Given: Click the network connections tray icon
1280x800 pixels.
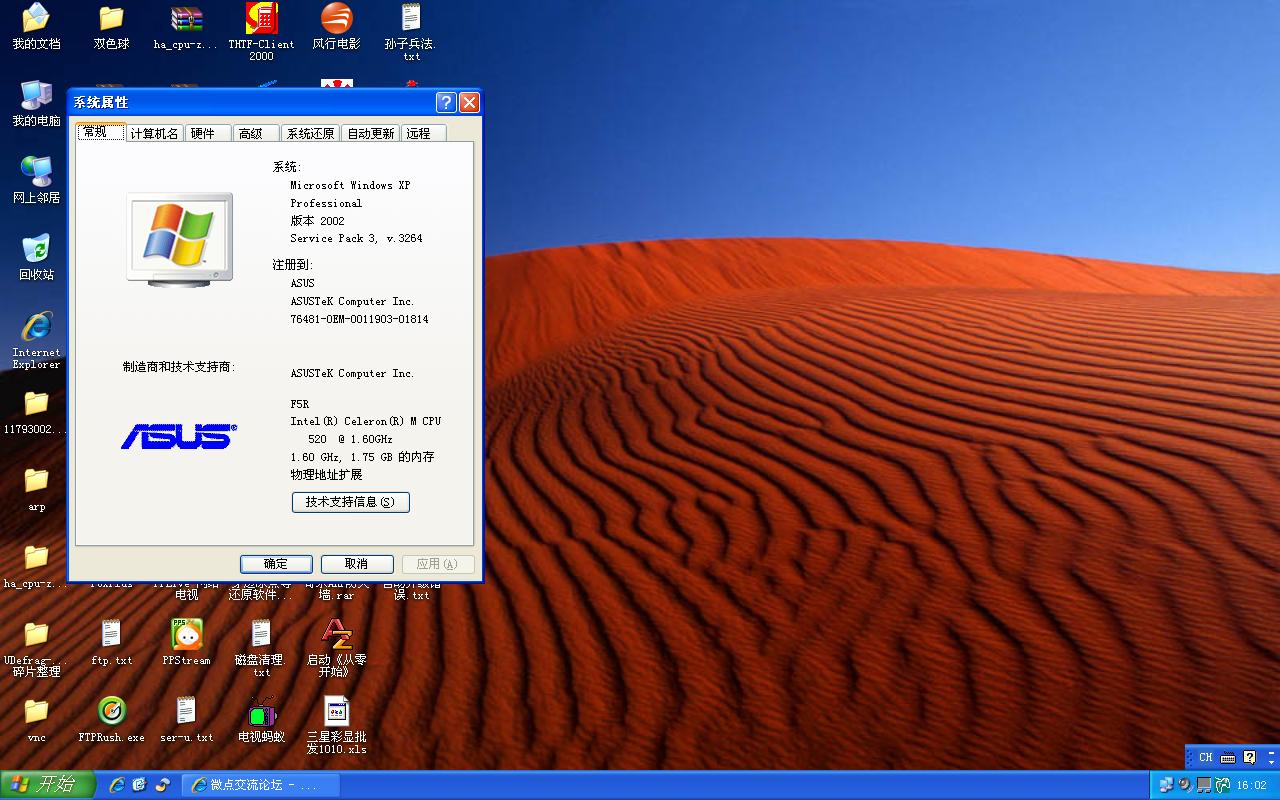Looking at the screenshot, I should pos(1167,785).
